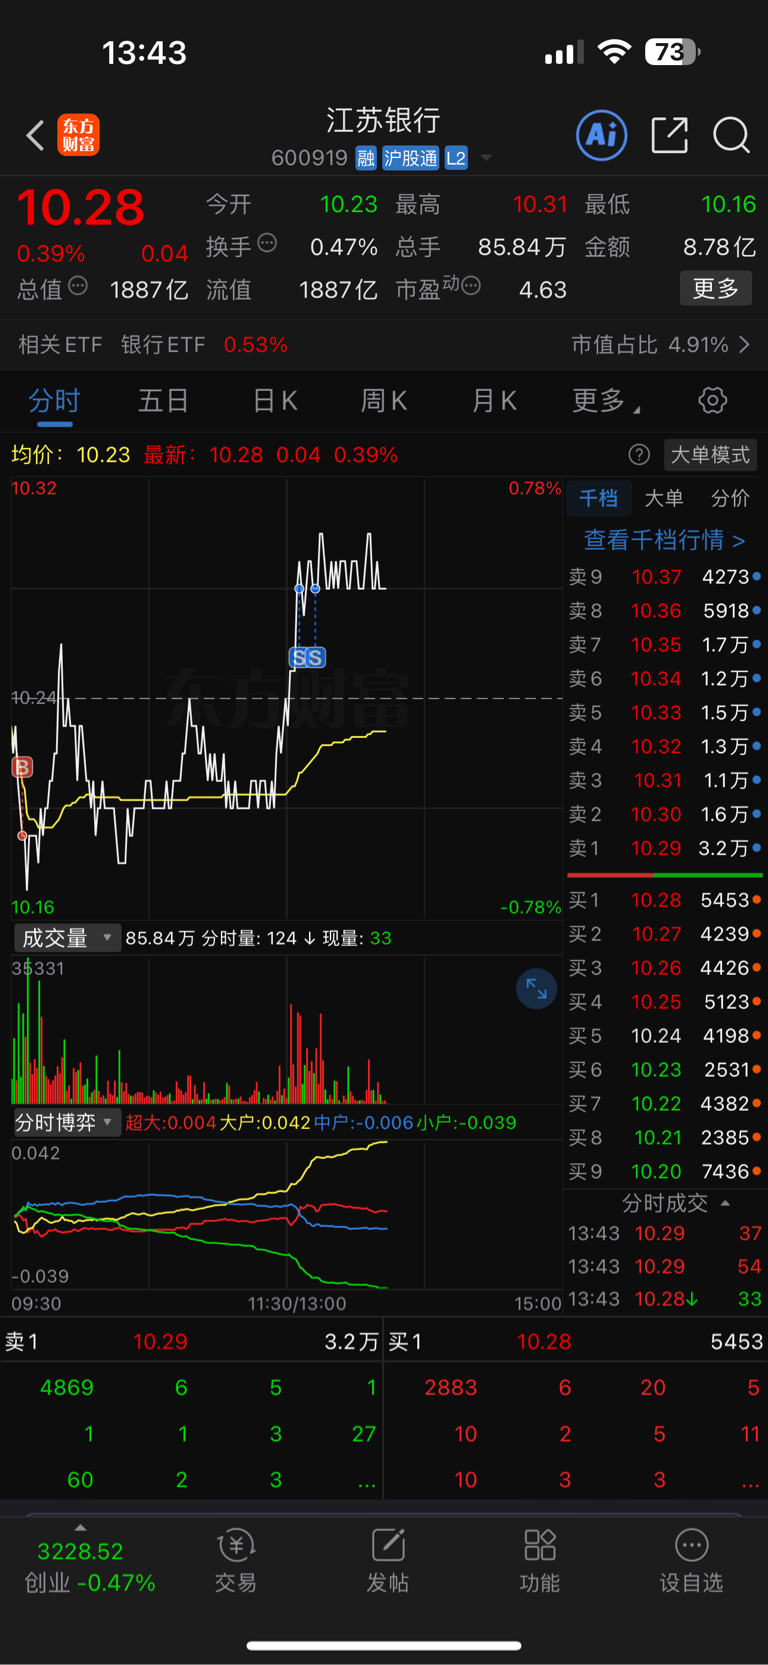Open the Ai assistant icon

tap(602, 135)
